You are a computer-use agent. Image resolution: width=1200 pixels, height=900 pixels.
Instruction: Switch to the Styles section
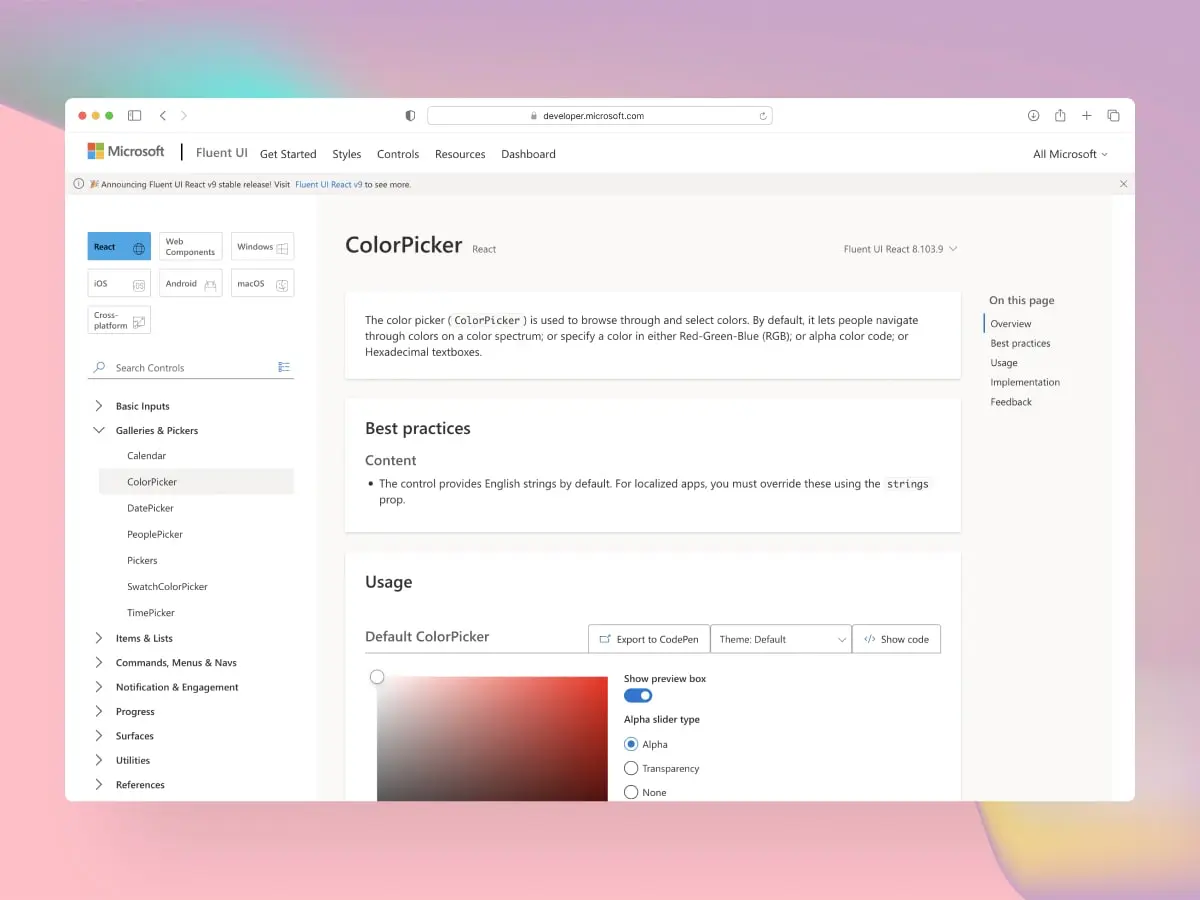click(x=346, y=154)
